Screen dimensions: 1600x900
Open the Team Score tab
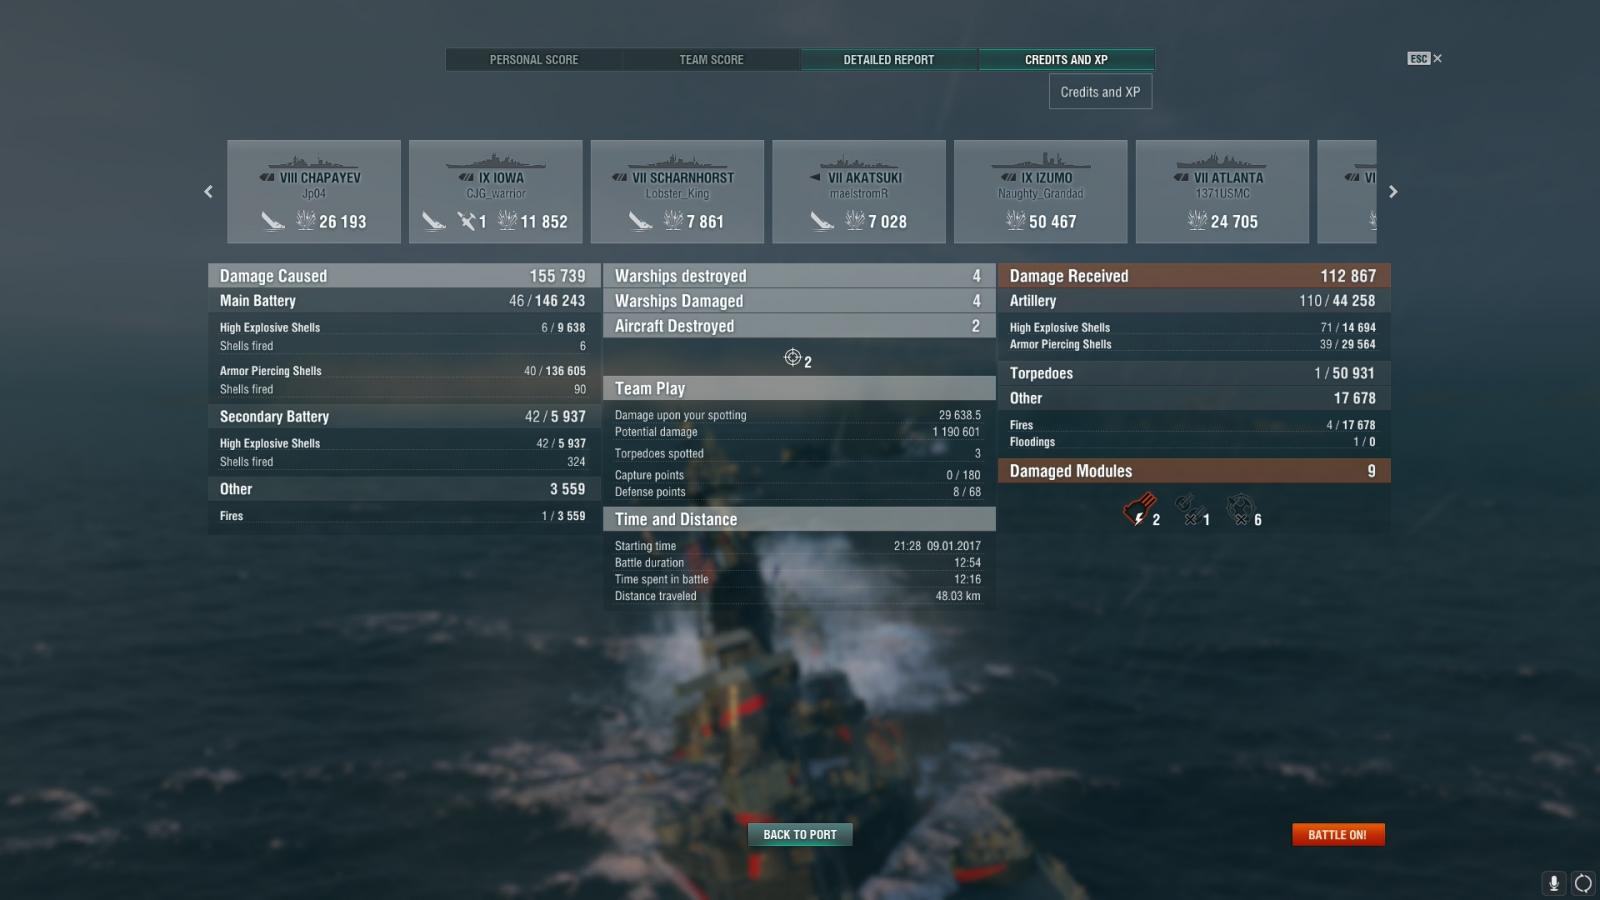pos(711,60)
